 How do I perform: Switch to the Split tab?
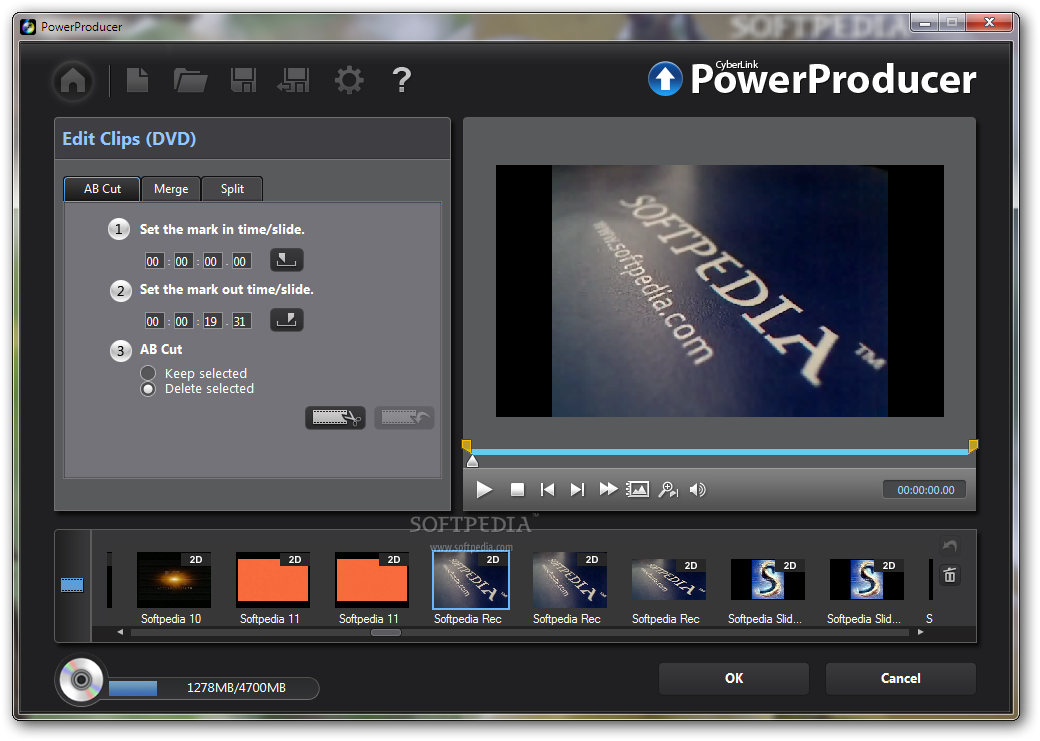coord(232,189)
